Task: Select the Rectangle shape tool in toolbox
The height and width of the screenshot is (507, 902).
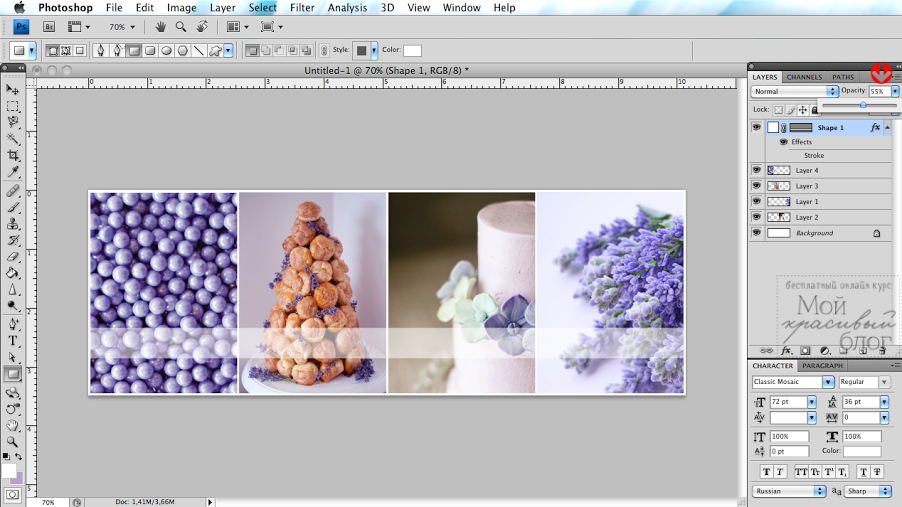Action: pos(12,375)
